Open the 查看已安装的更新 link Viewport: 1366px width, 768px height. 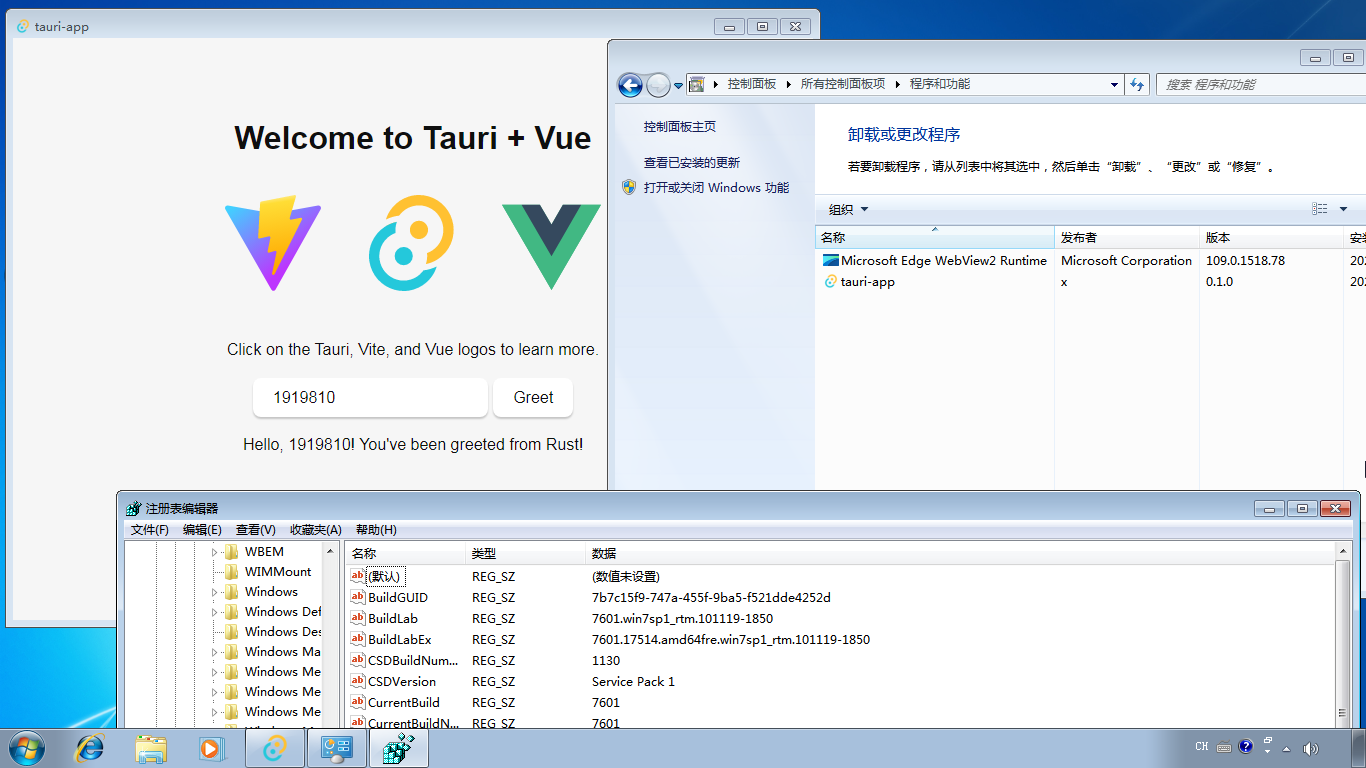click(x=692, y=163)
